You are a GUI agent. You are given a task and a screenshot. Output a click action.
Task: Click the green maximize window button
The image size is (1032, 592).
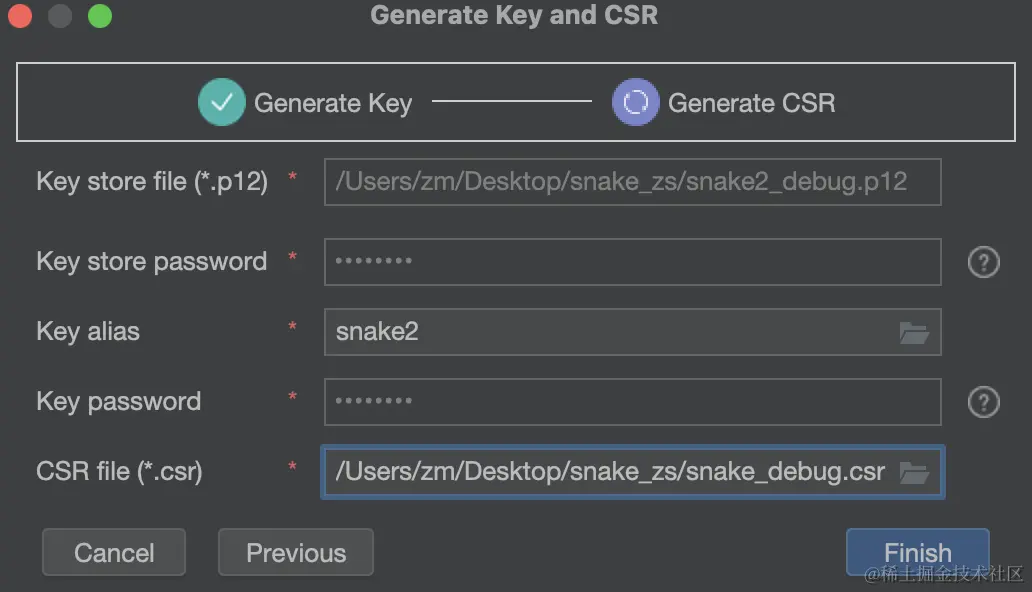tap(100, 16)
